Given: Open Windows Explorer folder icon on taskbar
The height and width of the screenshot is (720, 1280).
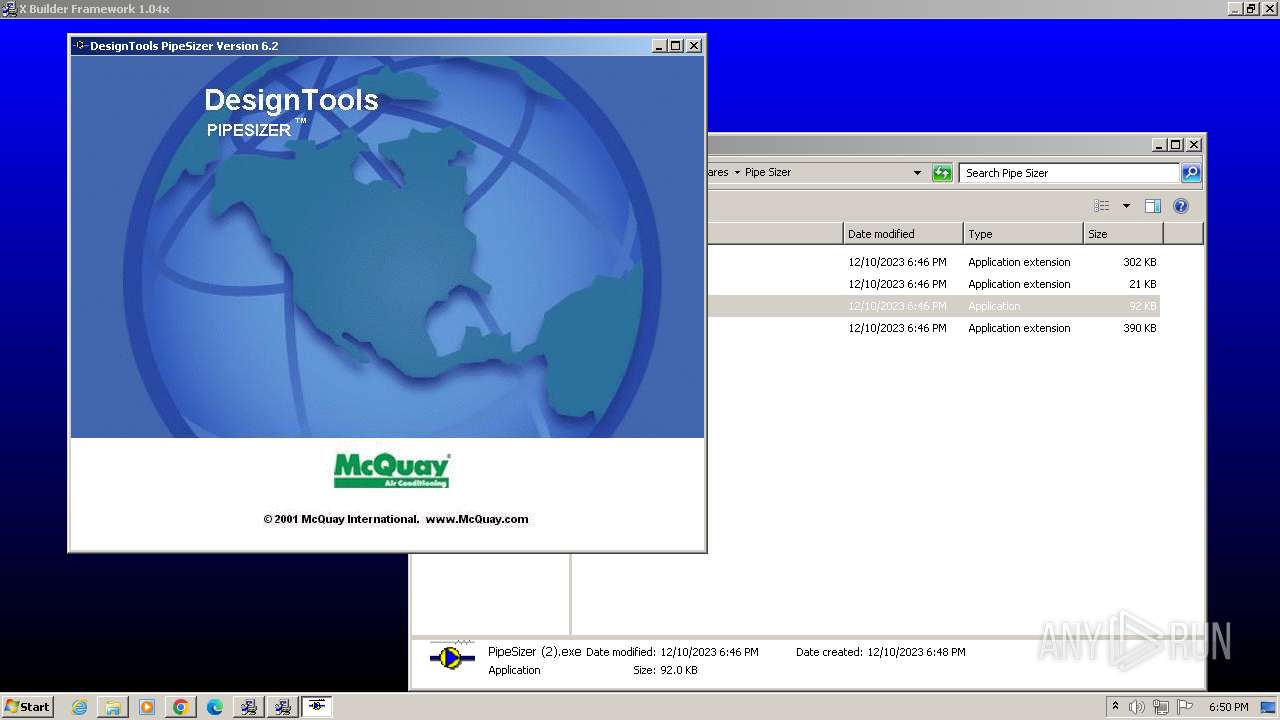Looking at the screenshot, I should [113, 707].
